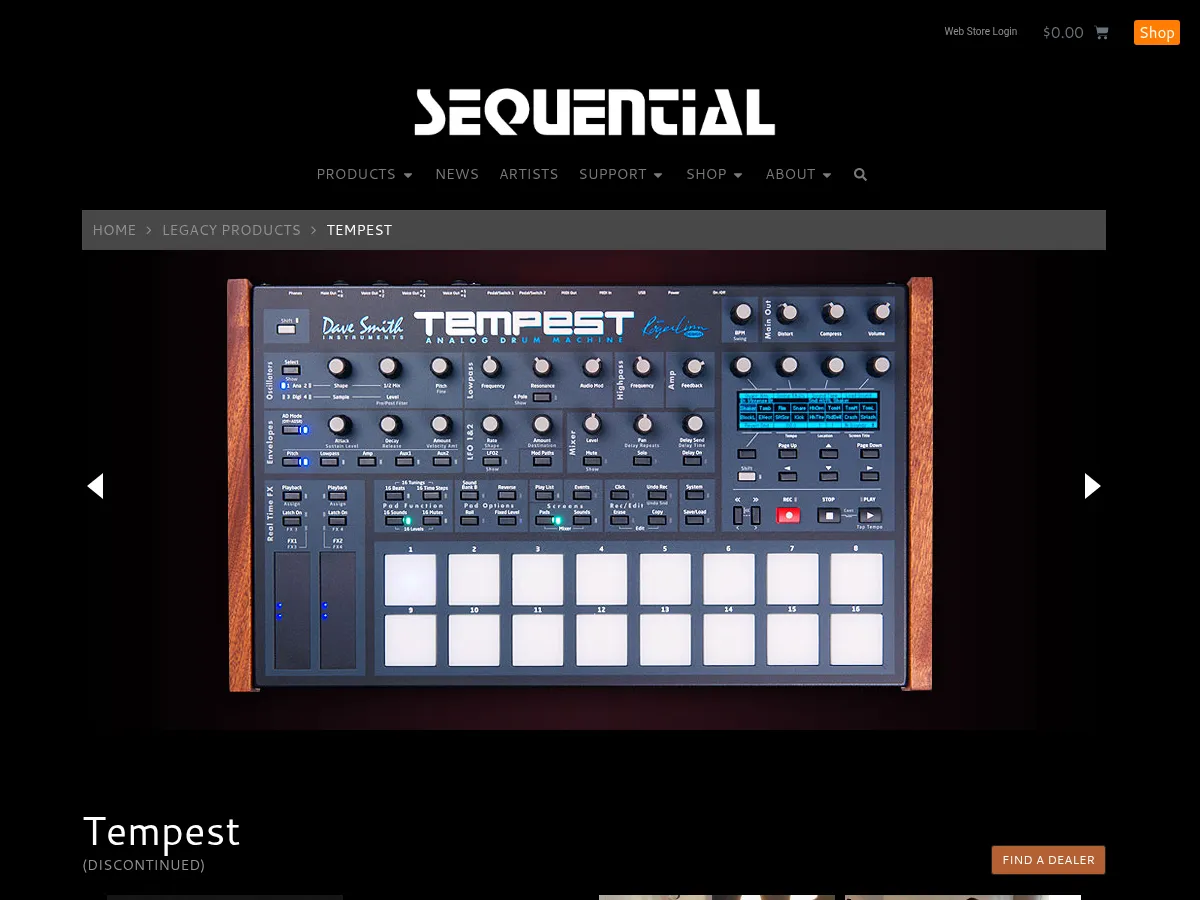
Task: Open the site search
Action: 860,174
